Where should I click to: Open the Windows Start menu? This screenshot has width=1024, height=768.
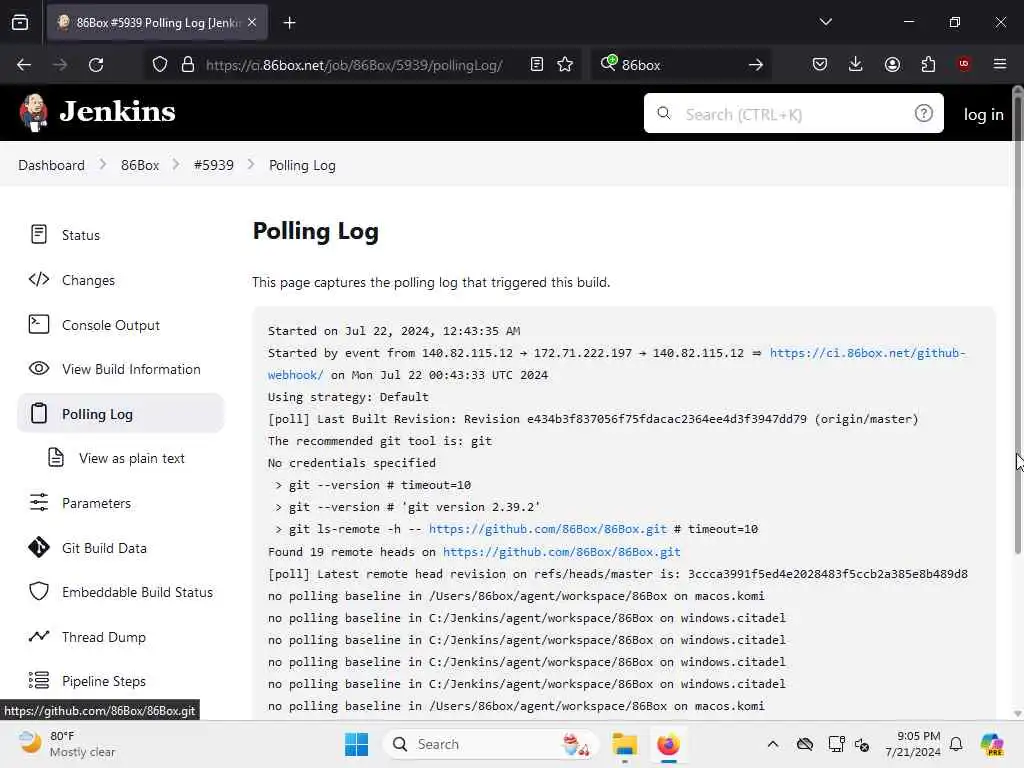coord(357,744)
